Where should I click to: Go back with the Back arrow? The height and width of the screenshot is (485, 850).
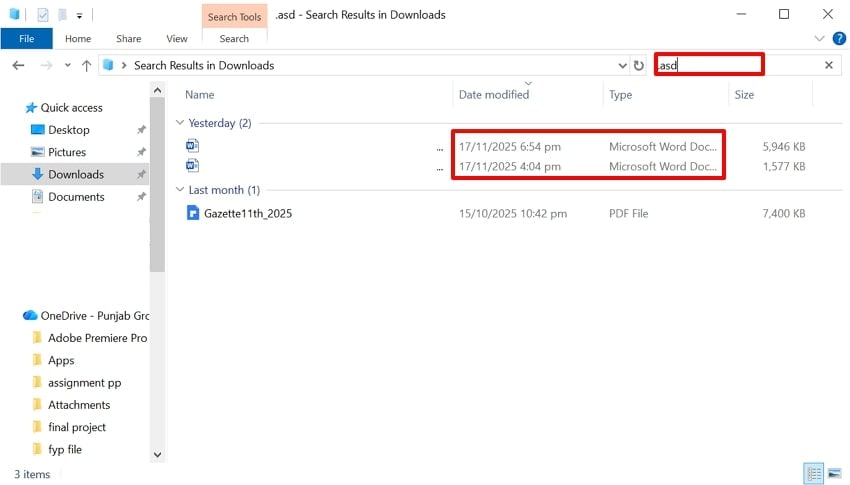click(x=18, y=66)
